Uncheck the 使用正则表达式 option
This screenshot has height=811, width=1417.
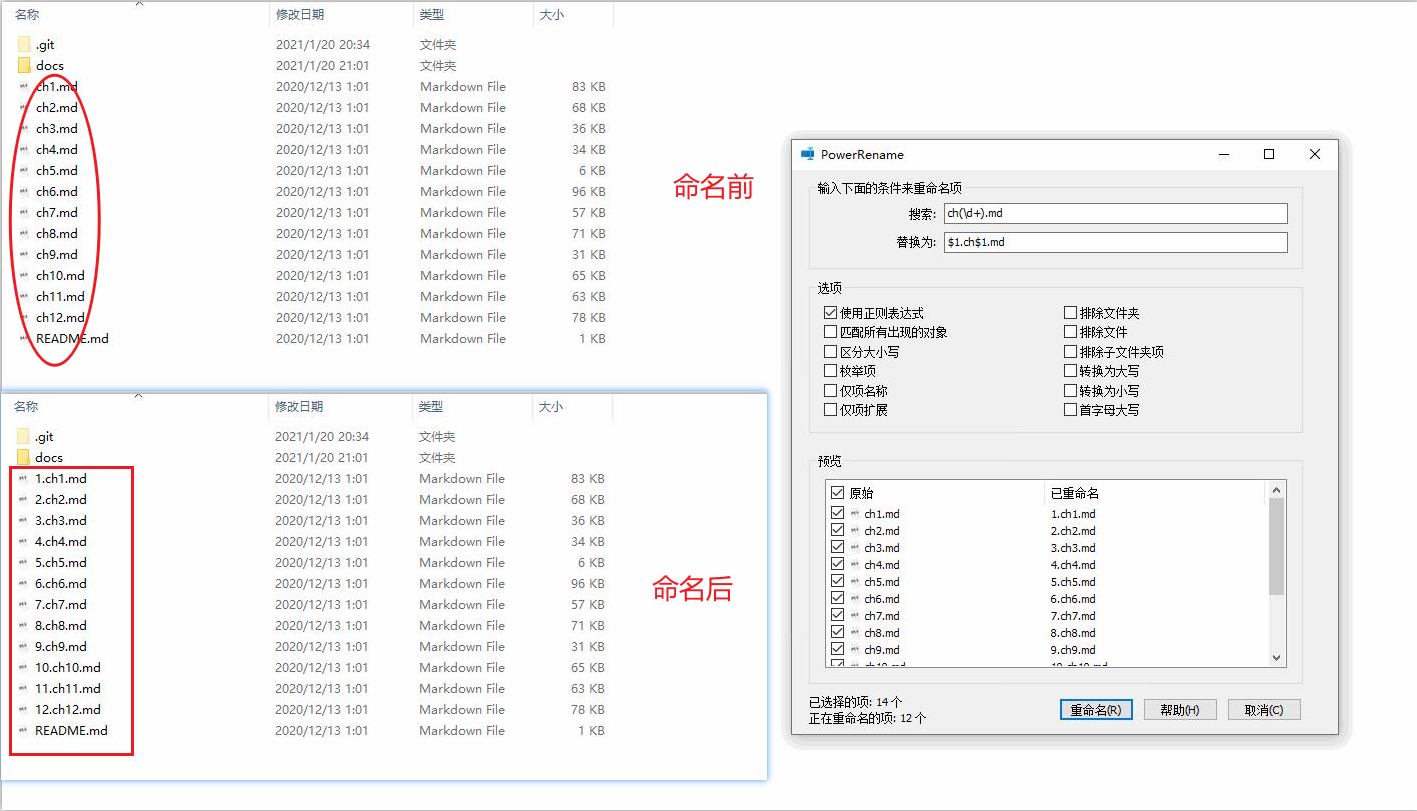830,313
